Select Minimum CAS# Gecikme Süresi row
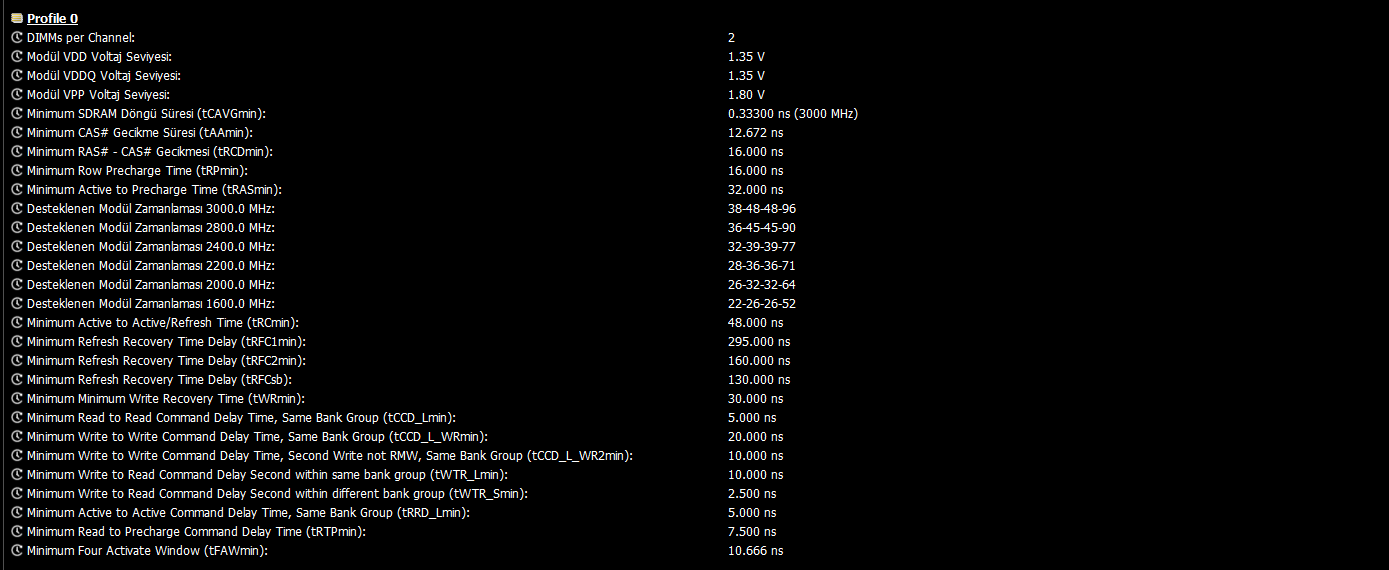The image size is (1389, 570). (x=694, y=132)
